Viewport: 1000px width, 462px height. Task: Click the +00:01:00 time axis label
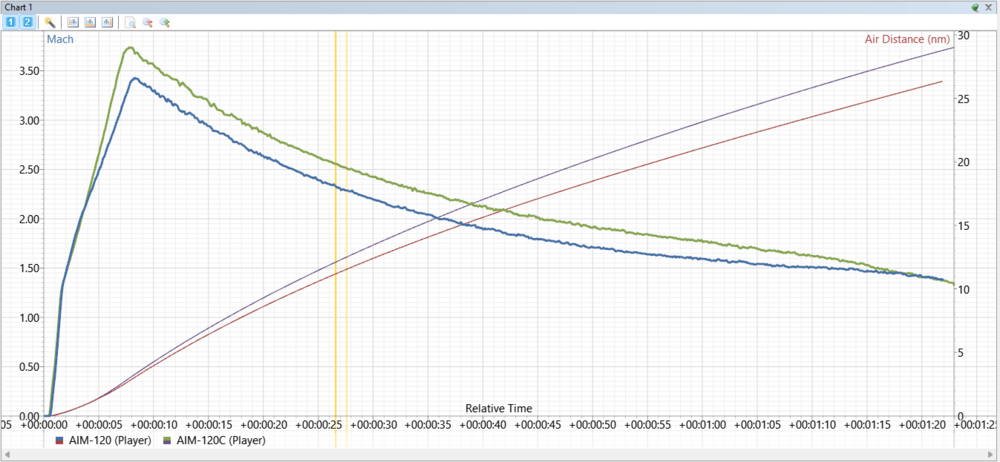(x=702, y=424)
